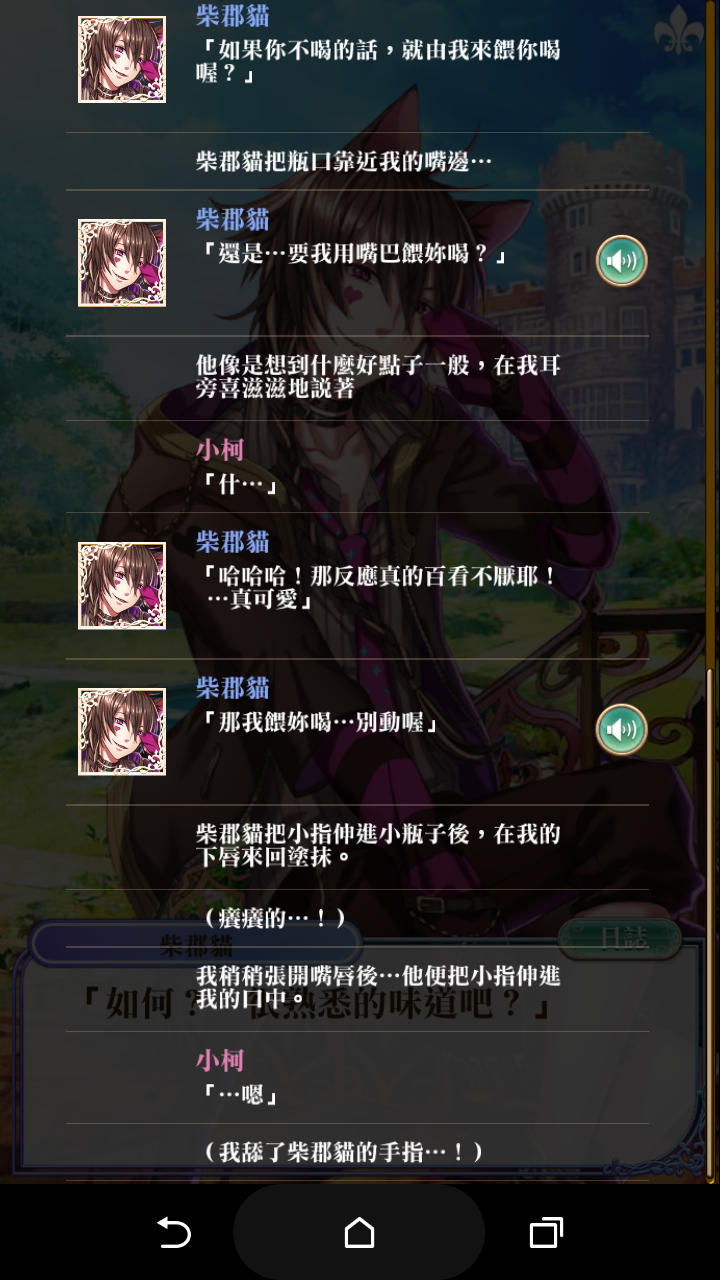Viewport: 720px width, 1280px height.
Task: Click the 日誌 log button
Action: [620, 938]
